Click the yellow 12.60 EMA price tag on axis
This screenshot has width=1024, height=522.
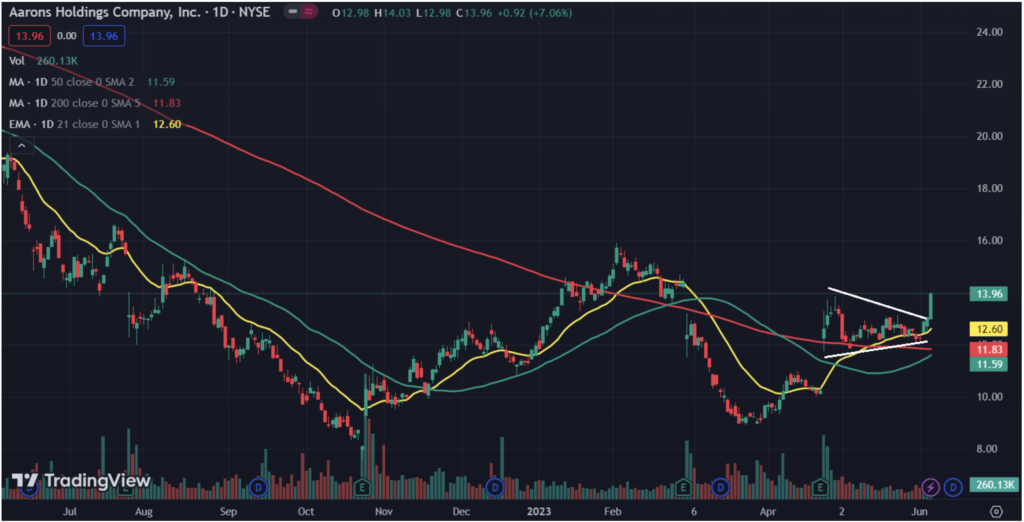tap(989, 329)
